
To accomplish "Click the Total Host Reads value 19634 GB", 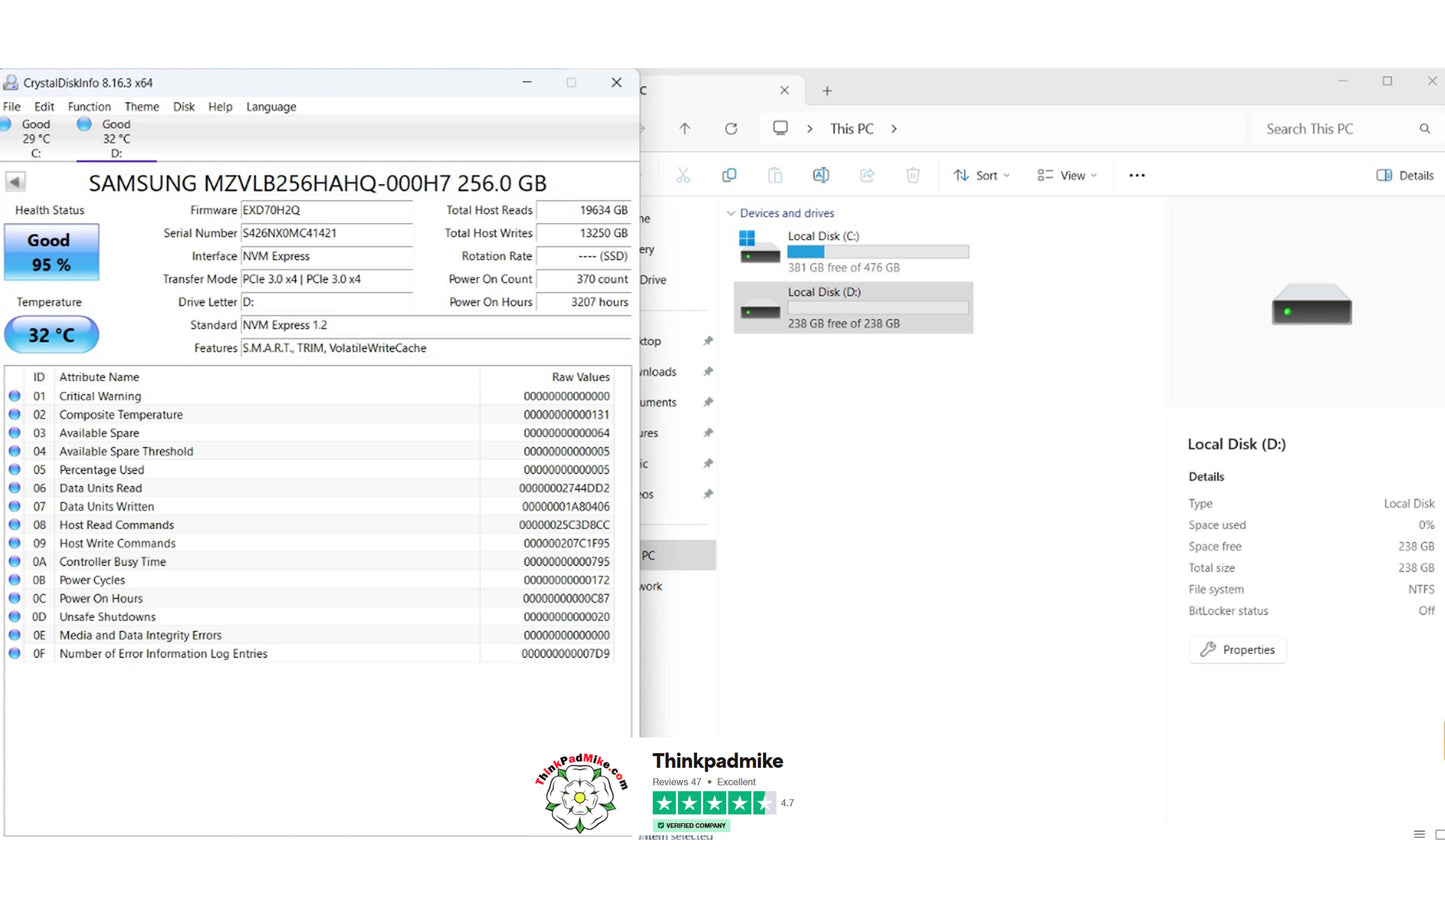I will (x=583, y=210).
